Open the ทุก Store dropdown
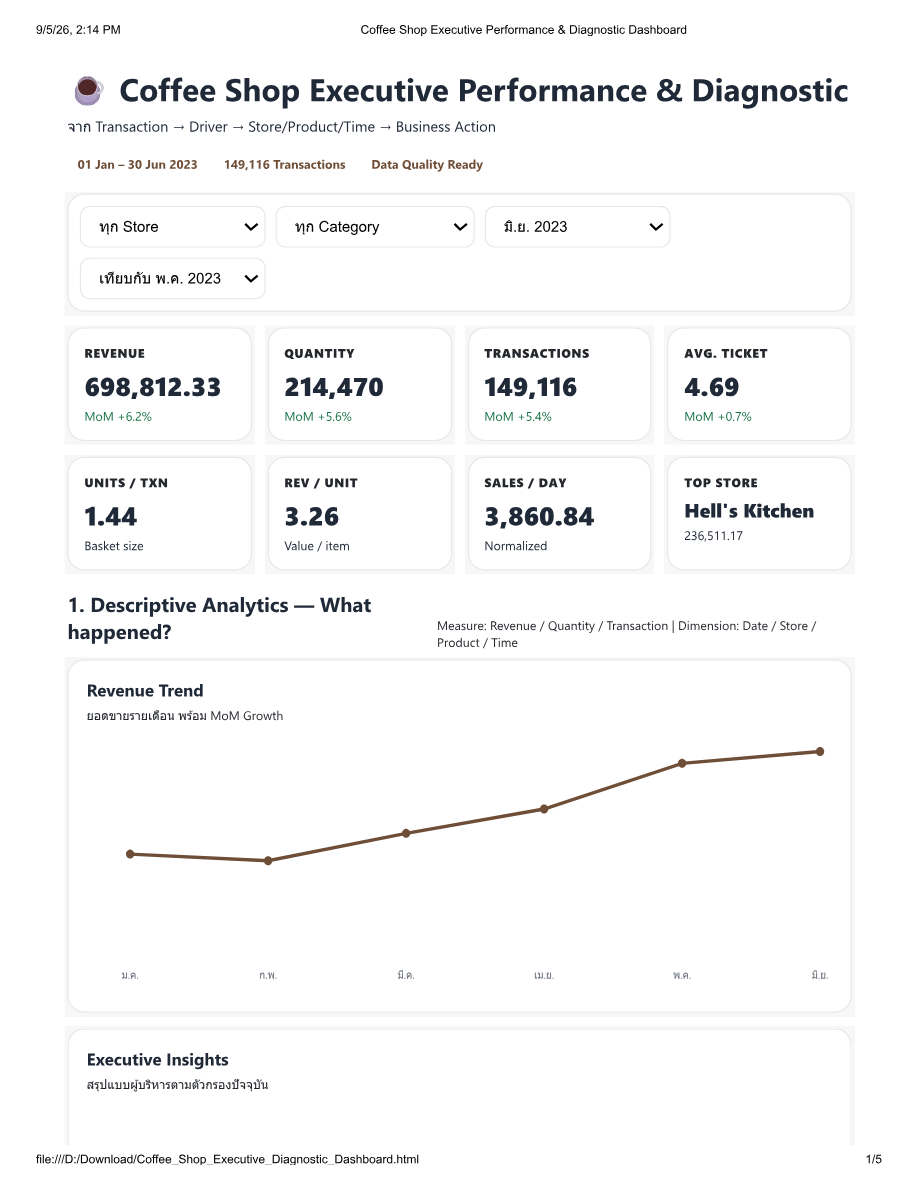The height and width of the screenshot is (1188, 918). tap(173, 227)
